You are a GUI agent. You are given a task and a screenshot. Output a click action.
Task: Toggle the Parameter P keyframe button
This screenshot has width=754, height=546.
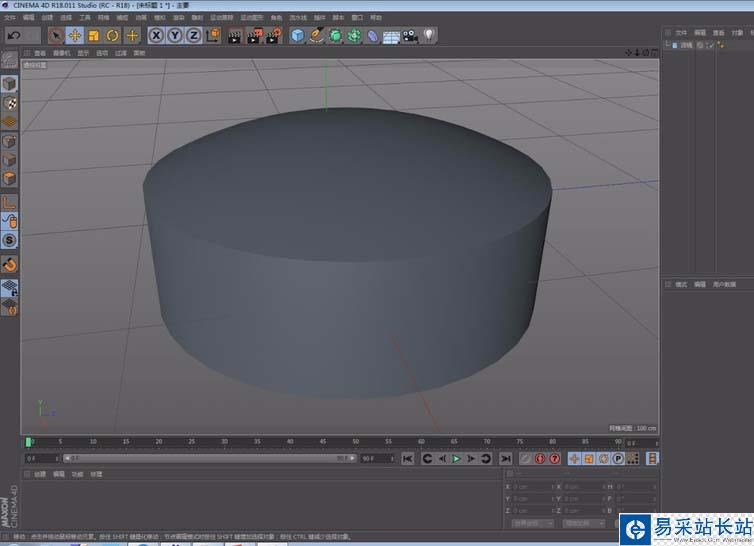618,459
